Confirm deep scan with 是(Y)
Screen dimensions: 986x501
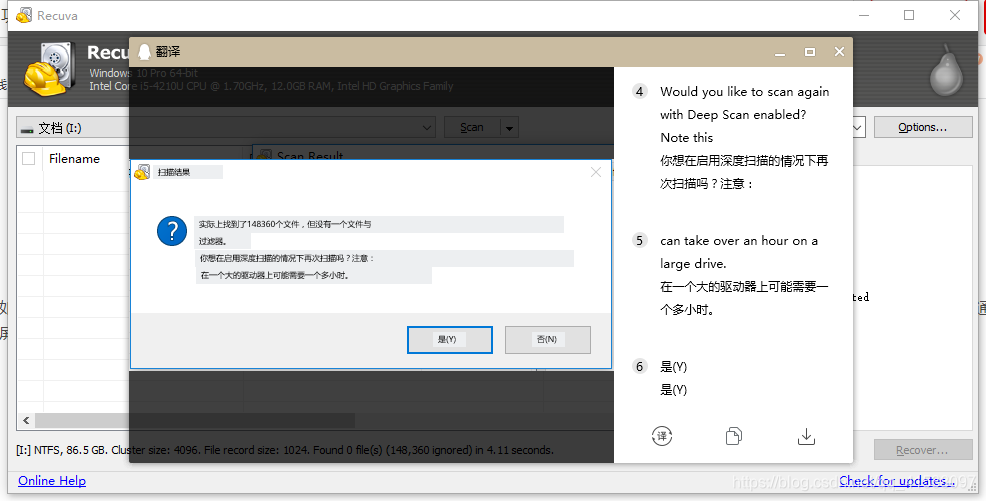[x=450, y=339]
